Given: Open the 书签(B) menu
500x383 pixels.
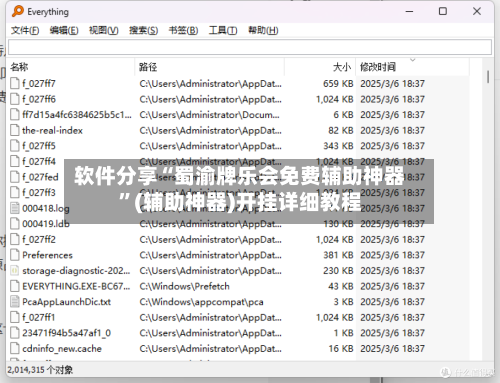Looking at the screenshot, I should pyautogui.click(x=183, y=30).
